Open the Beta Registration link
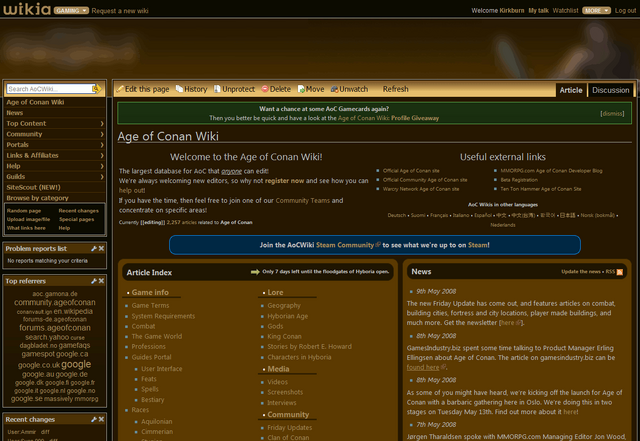Viewport: 640px width, 441px height. tap(519, 180)
